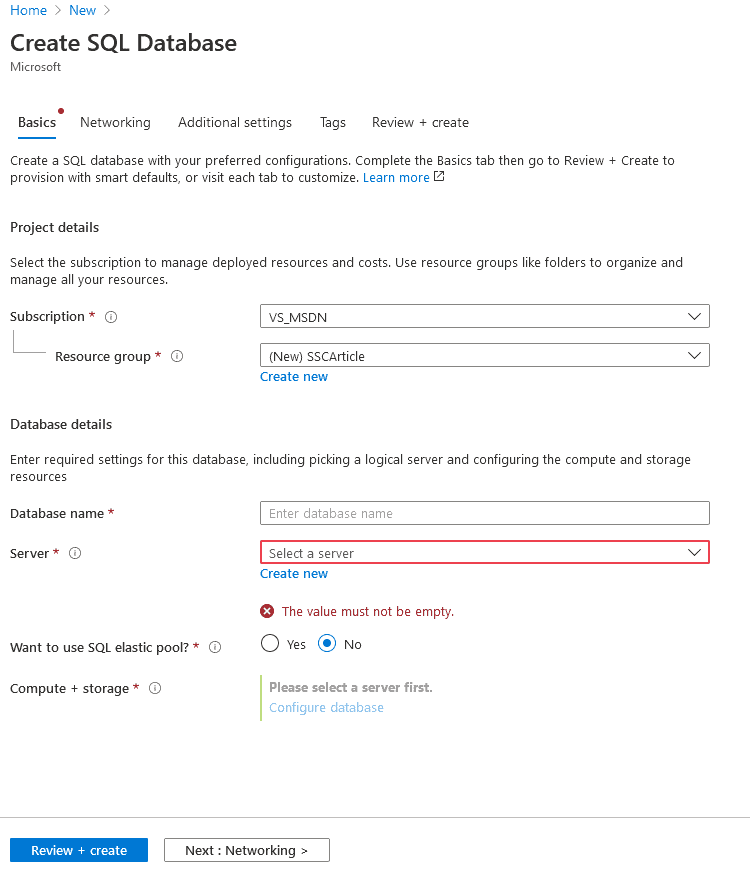
Task: Click the Resource group info icon
Action: coord(177,357)
